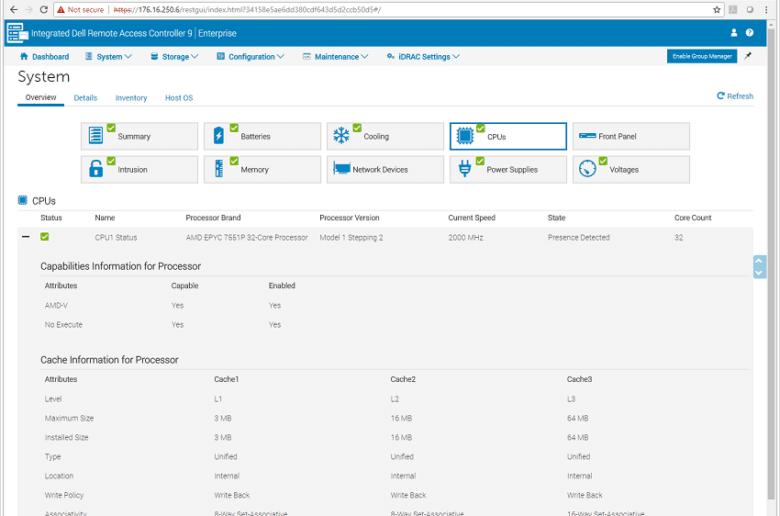Open the help question mark icon

(750, 33)
